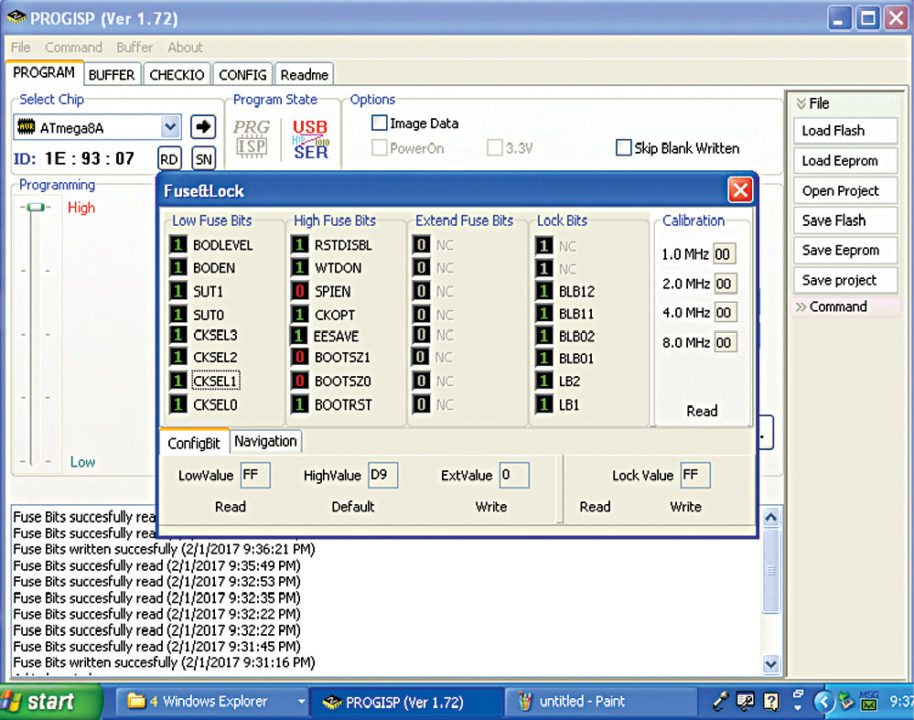The image size is (914, 720).
Task: Click the PRG ISP program state icon
Action: coord(251,139)
